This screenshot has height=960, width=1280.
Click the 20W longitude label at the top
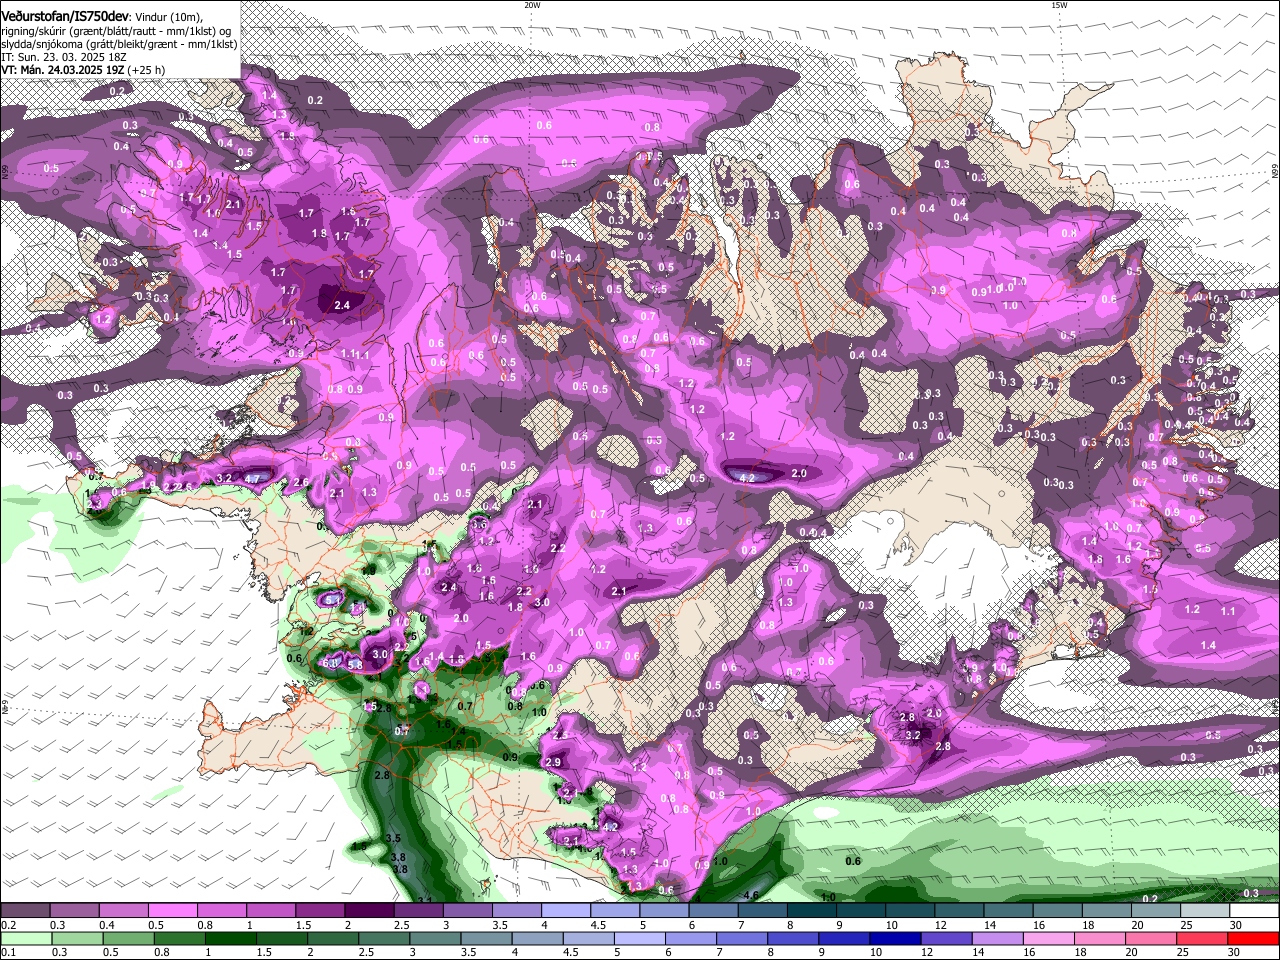532,5
